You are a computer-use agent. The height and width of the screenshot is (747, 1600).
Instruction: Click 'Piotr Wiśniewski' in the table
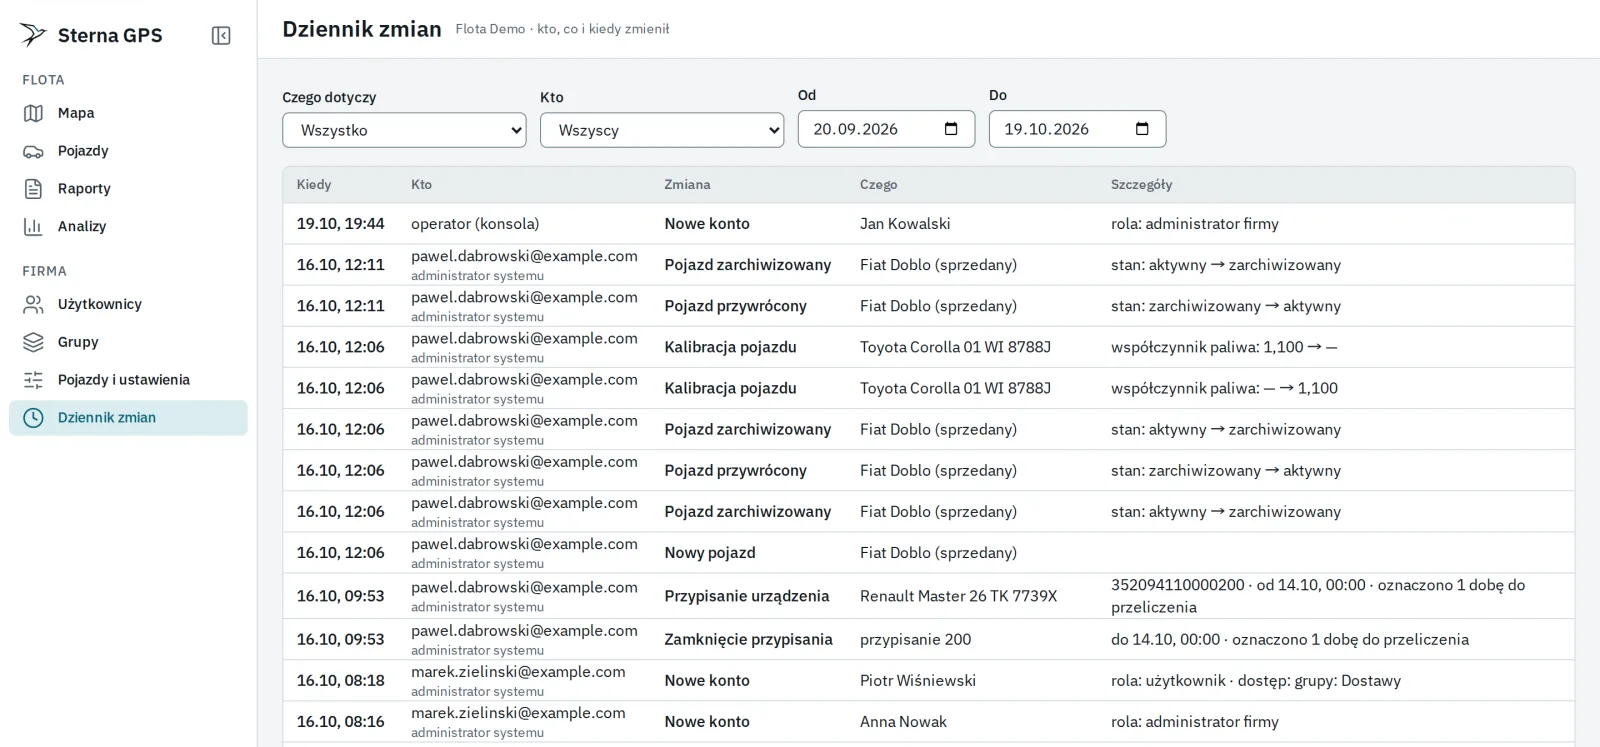click(918, 681)
